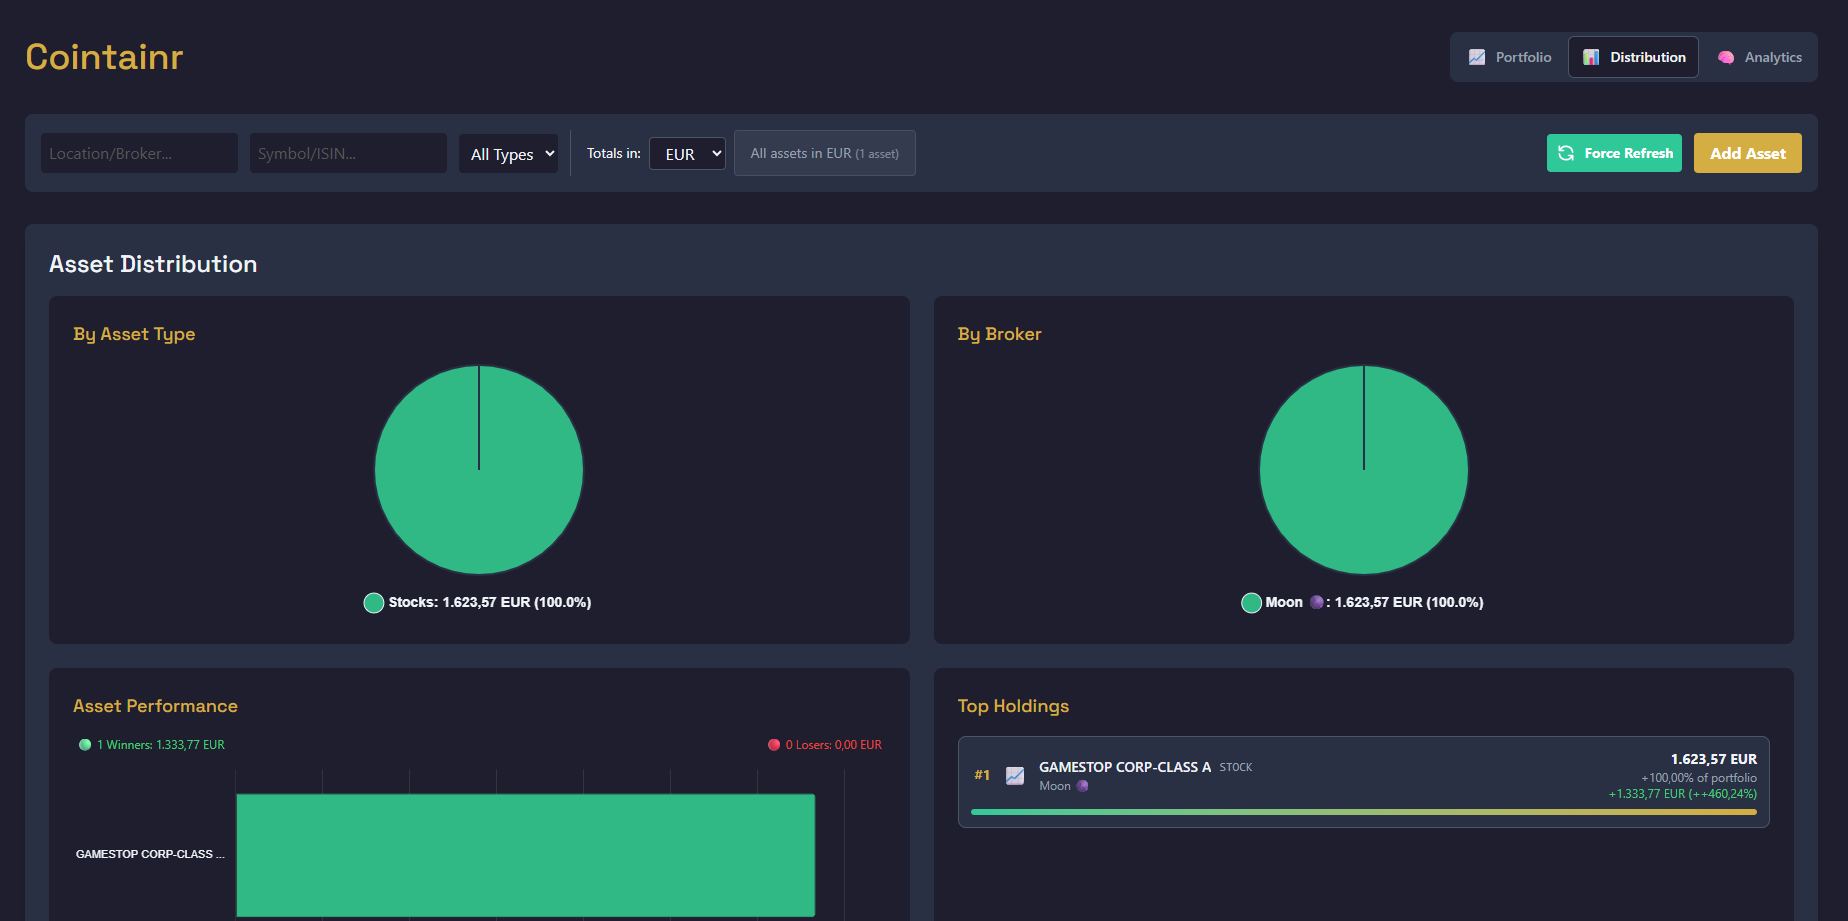
Task: Toggle the Stocks legend entry under the pie chart
Action: pos(477,602)
